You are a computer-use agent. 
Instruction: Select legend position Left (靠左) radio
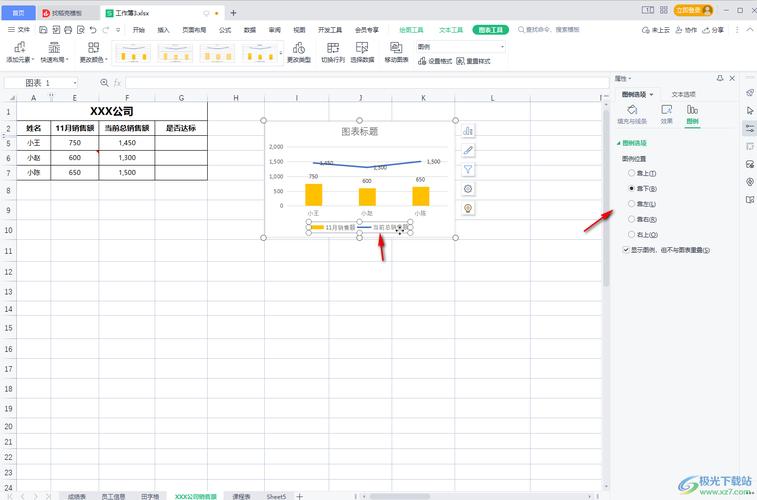pyautogui.click(x=631, y=204)
